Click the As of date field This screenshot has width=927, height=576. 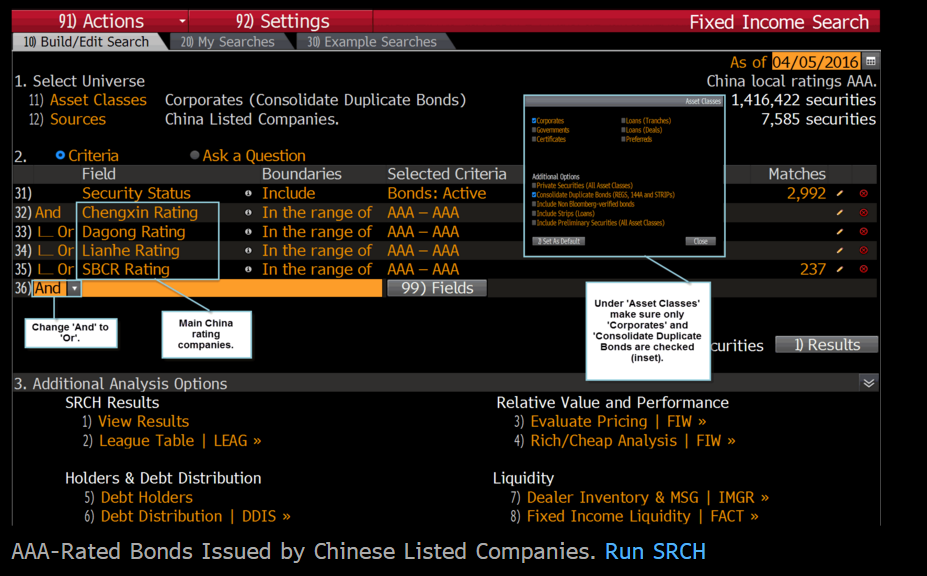click(x=816, y=62)
